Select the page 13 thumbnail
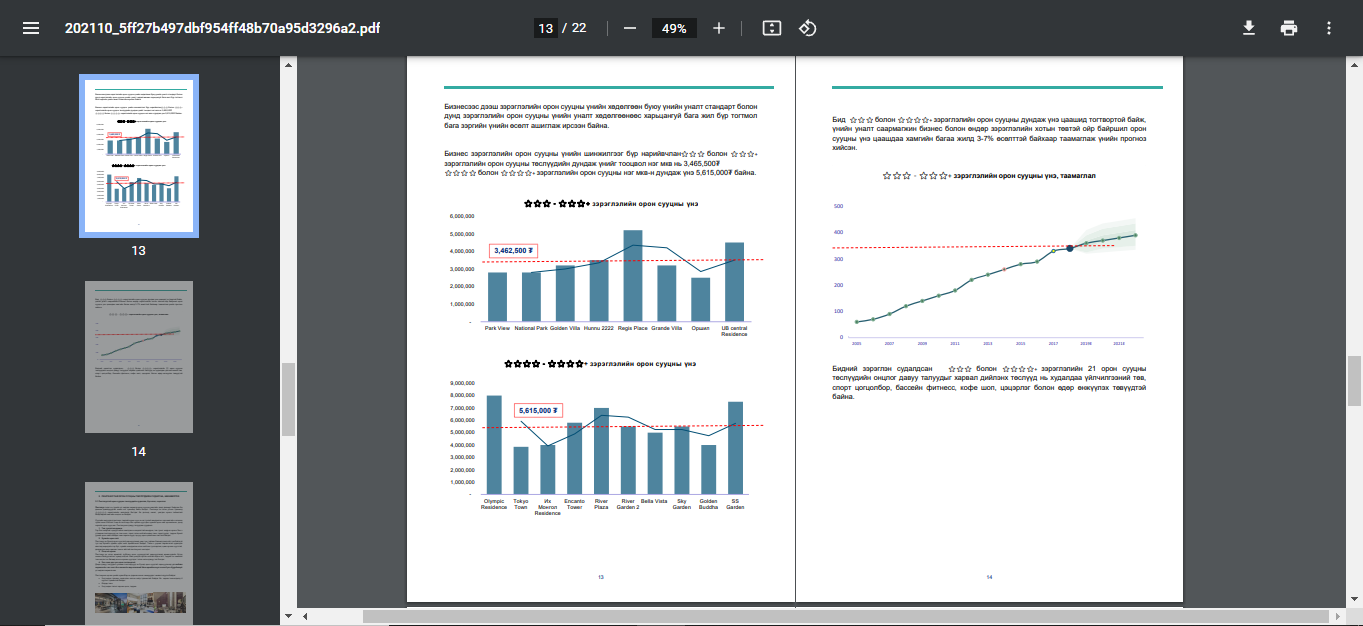Viewport: 1363px width, 626px height. tap(139, 155)
